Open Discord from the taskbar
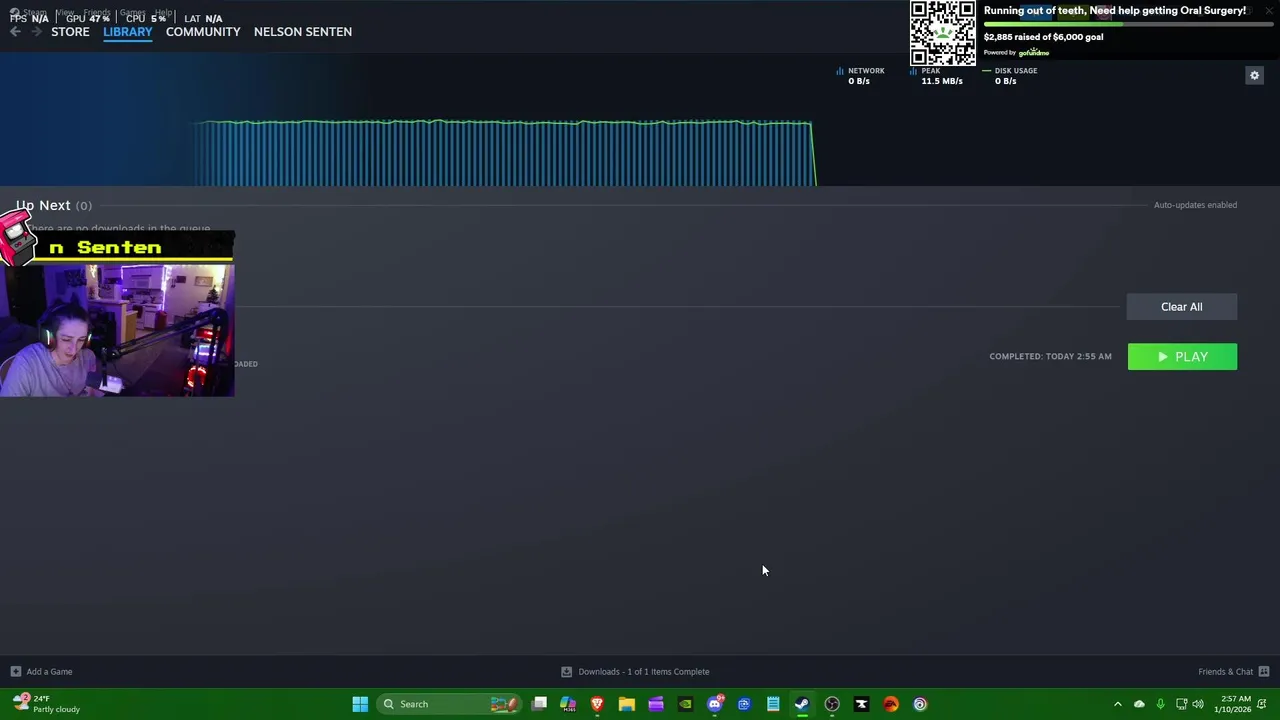Viewport: 1280px width, 720px height. 714,704
